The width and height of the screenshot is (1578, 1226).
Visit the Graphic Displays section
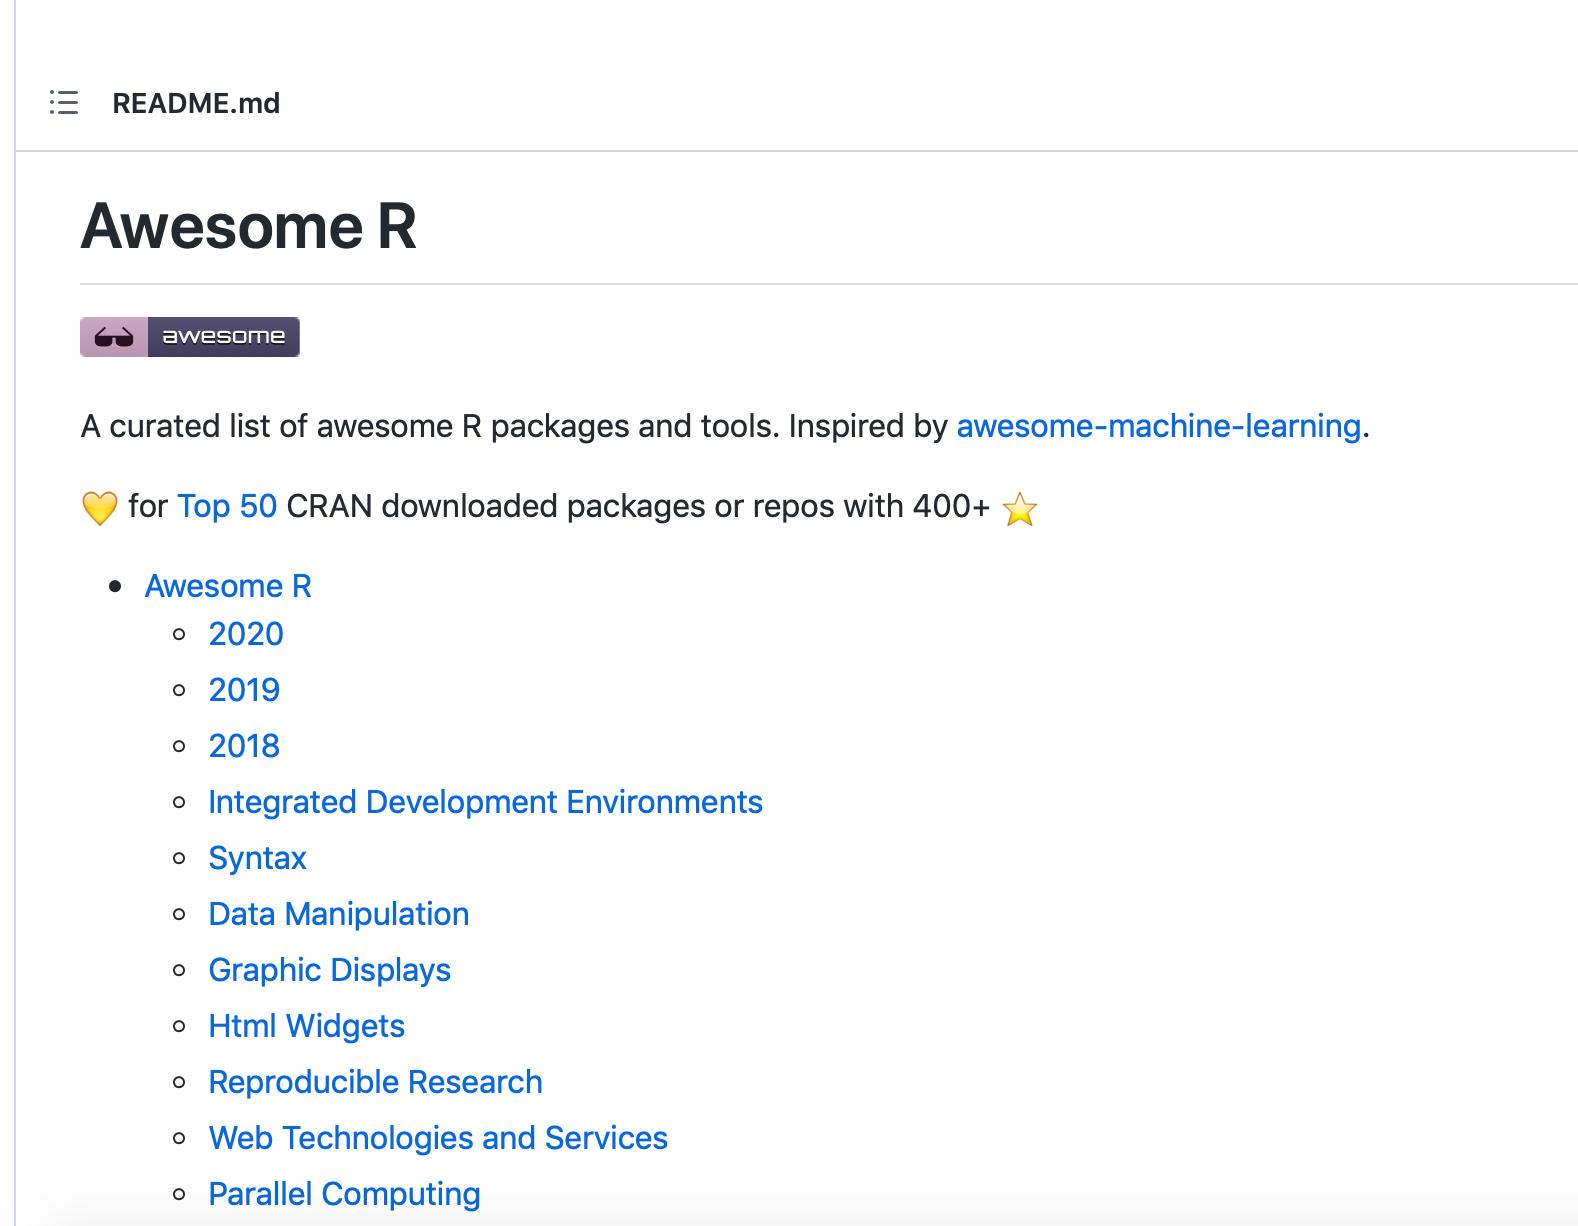[x=329, y=970]
